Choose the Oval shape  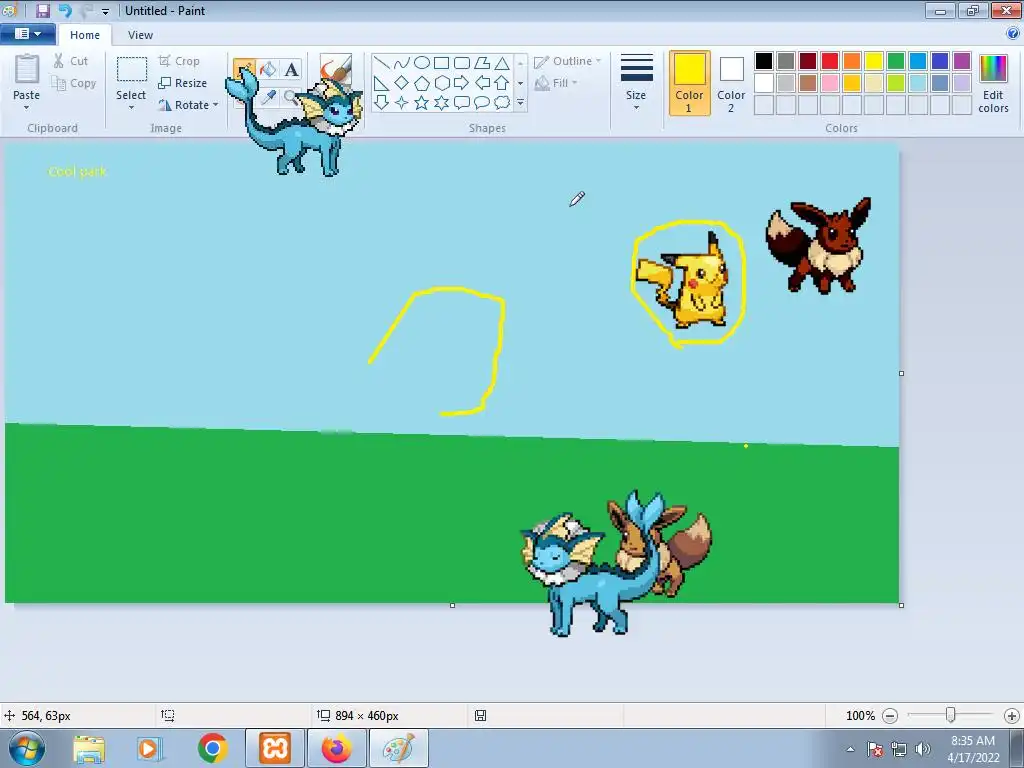pyautogui.click(x=422, y=63)
